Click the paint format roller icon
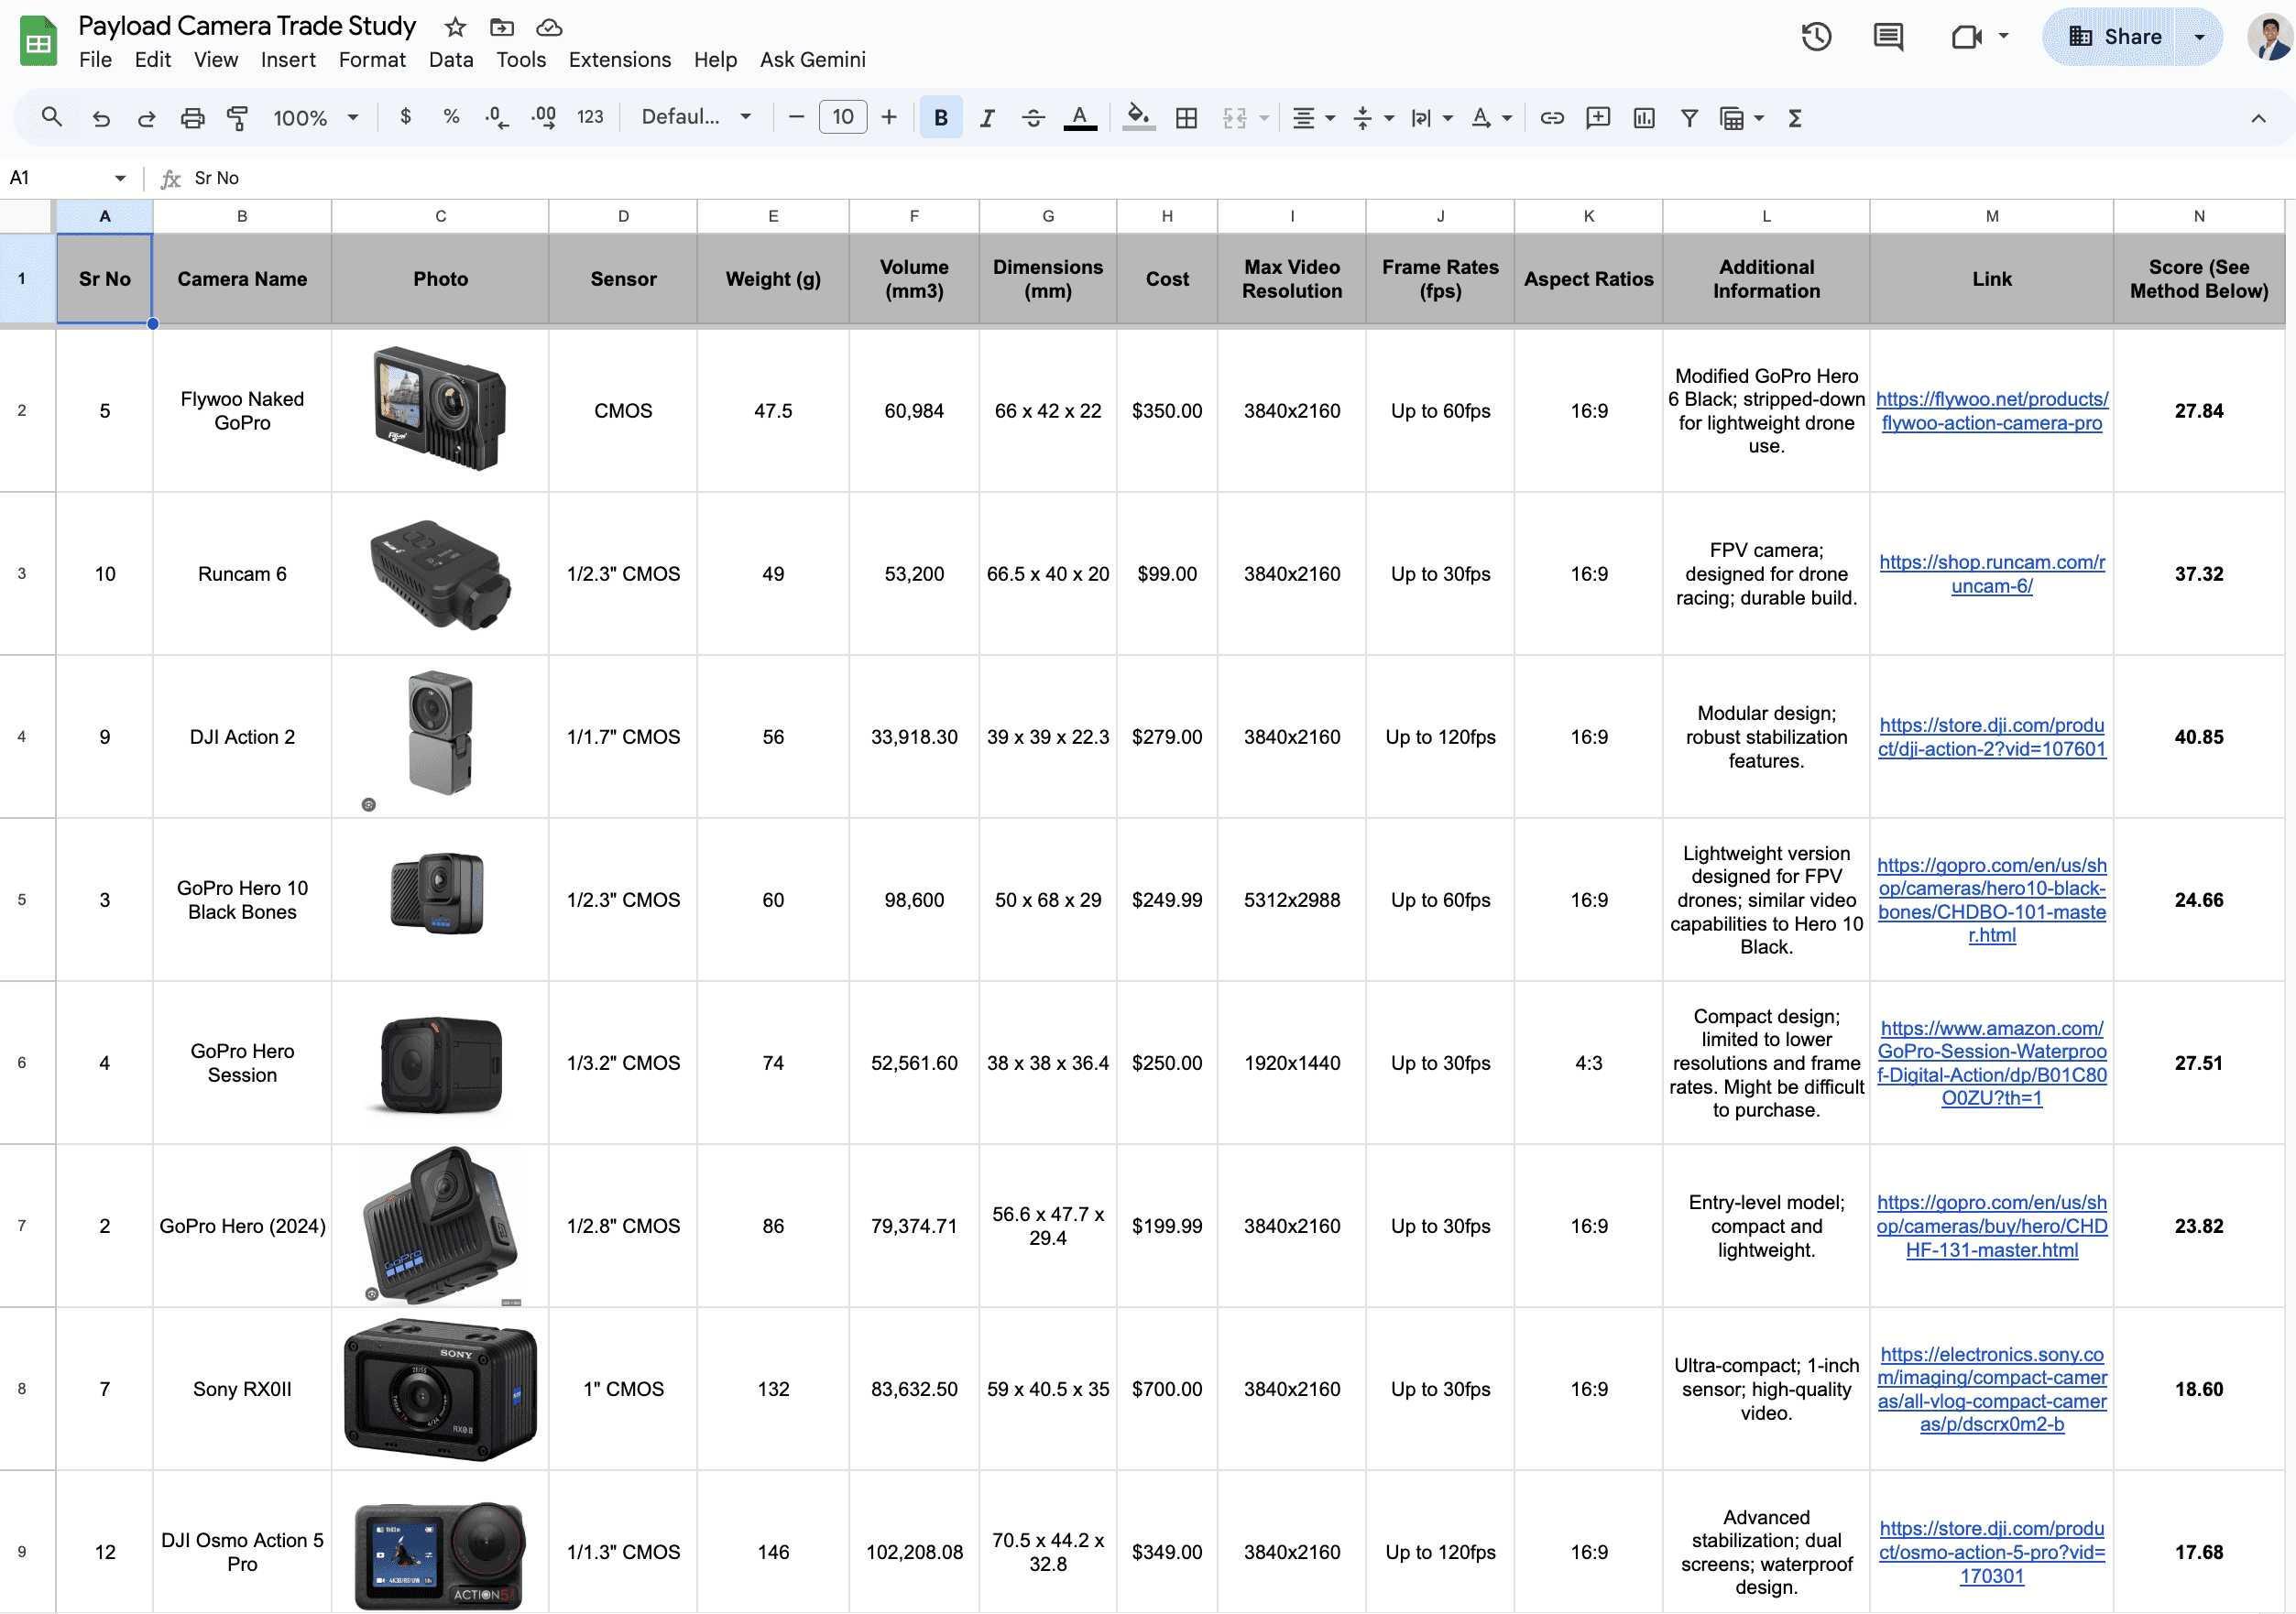The height and width of the screenshot is (1614, 2296). coord(237,118)
